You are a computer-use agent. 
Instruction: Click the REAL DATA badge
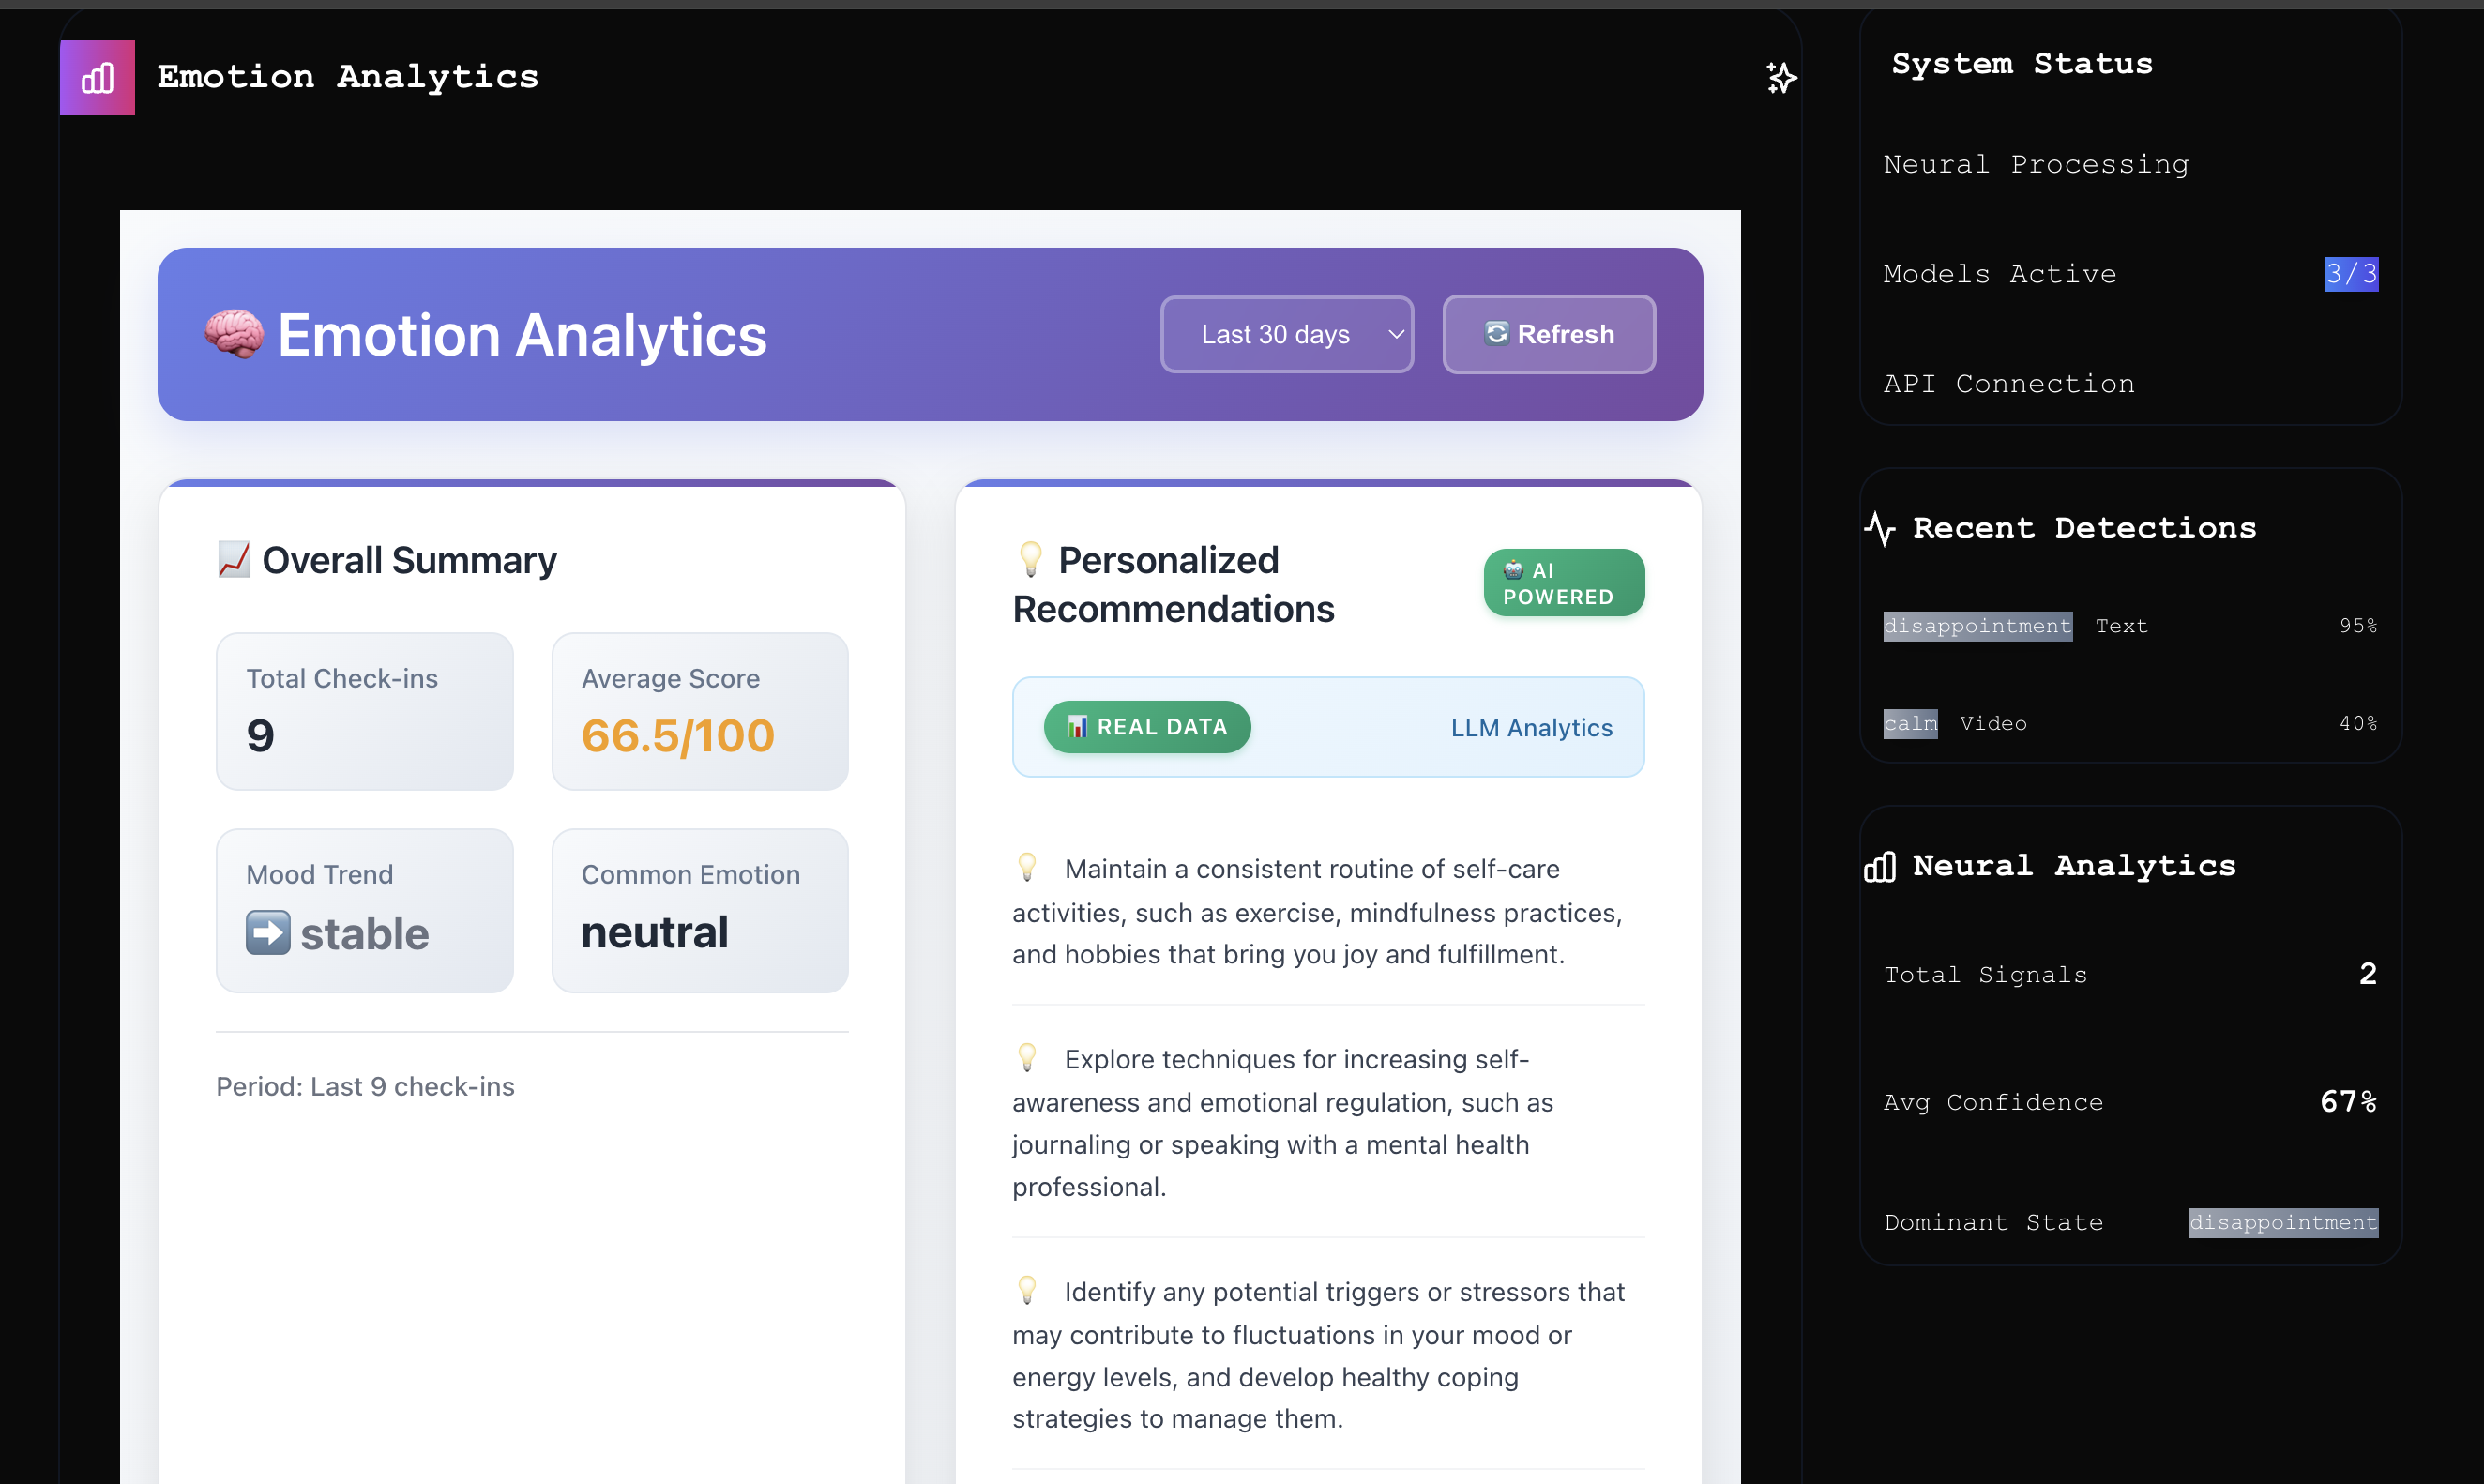(1147, 727)
